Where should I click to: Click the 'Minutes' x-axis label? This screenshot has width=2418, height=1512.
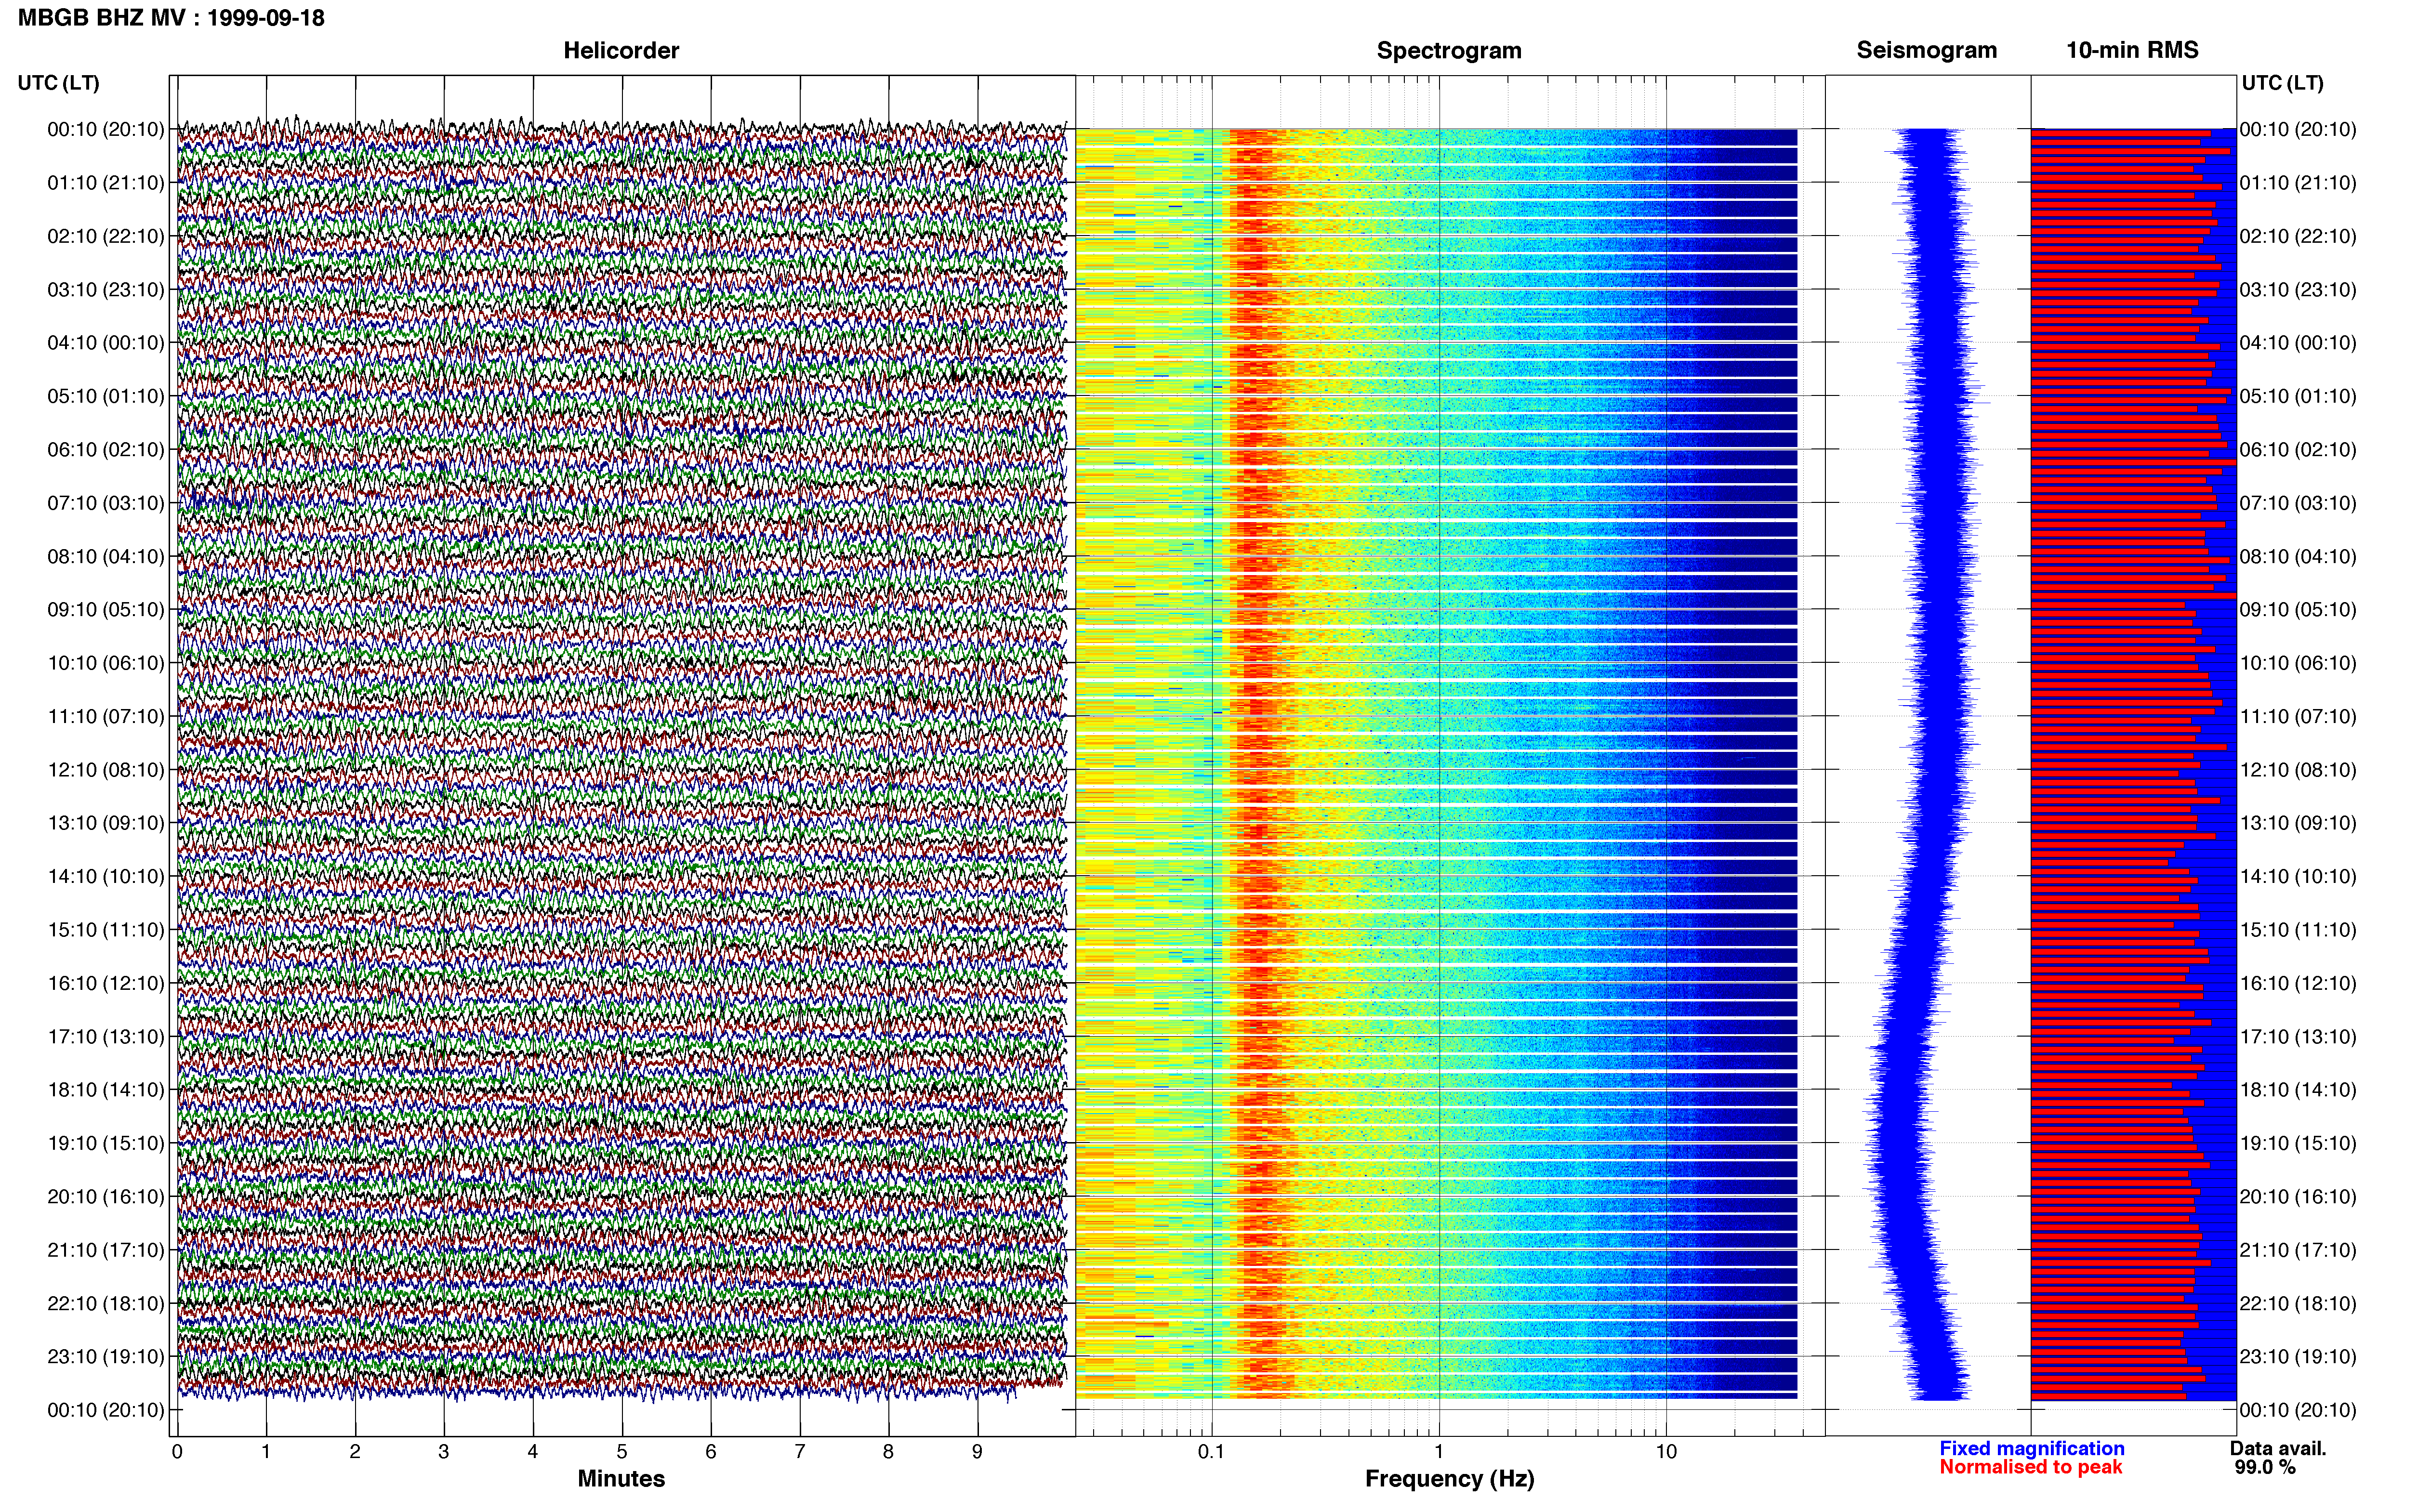pyautogui.click(x=621, y=1478)
